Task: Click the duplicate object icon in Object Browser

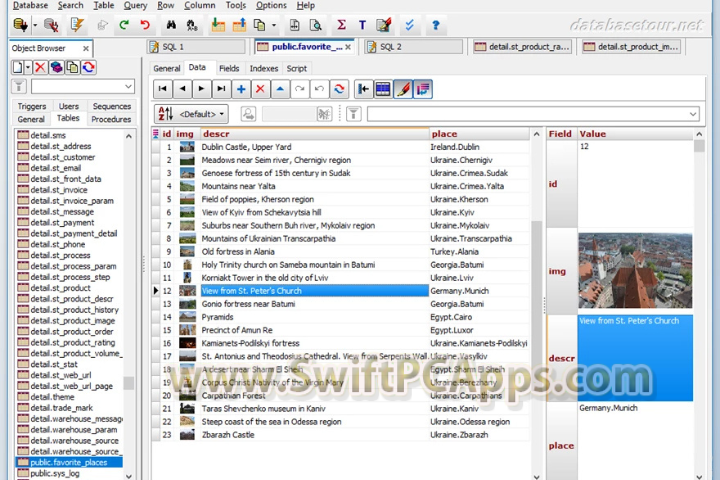Action: coord(73,68)
